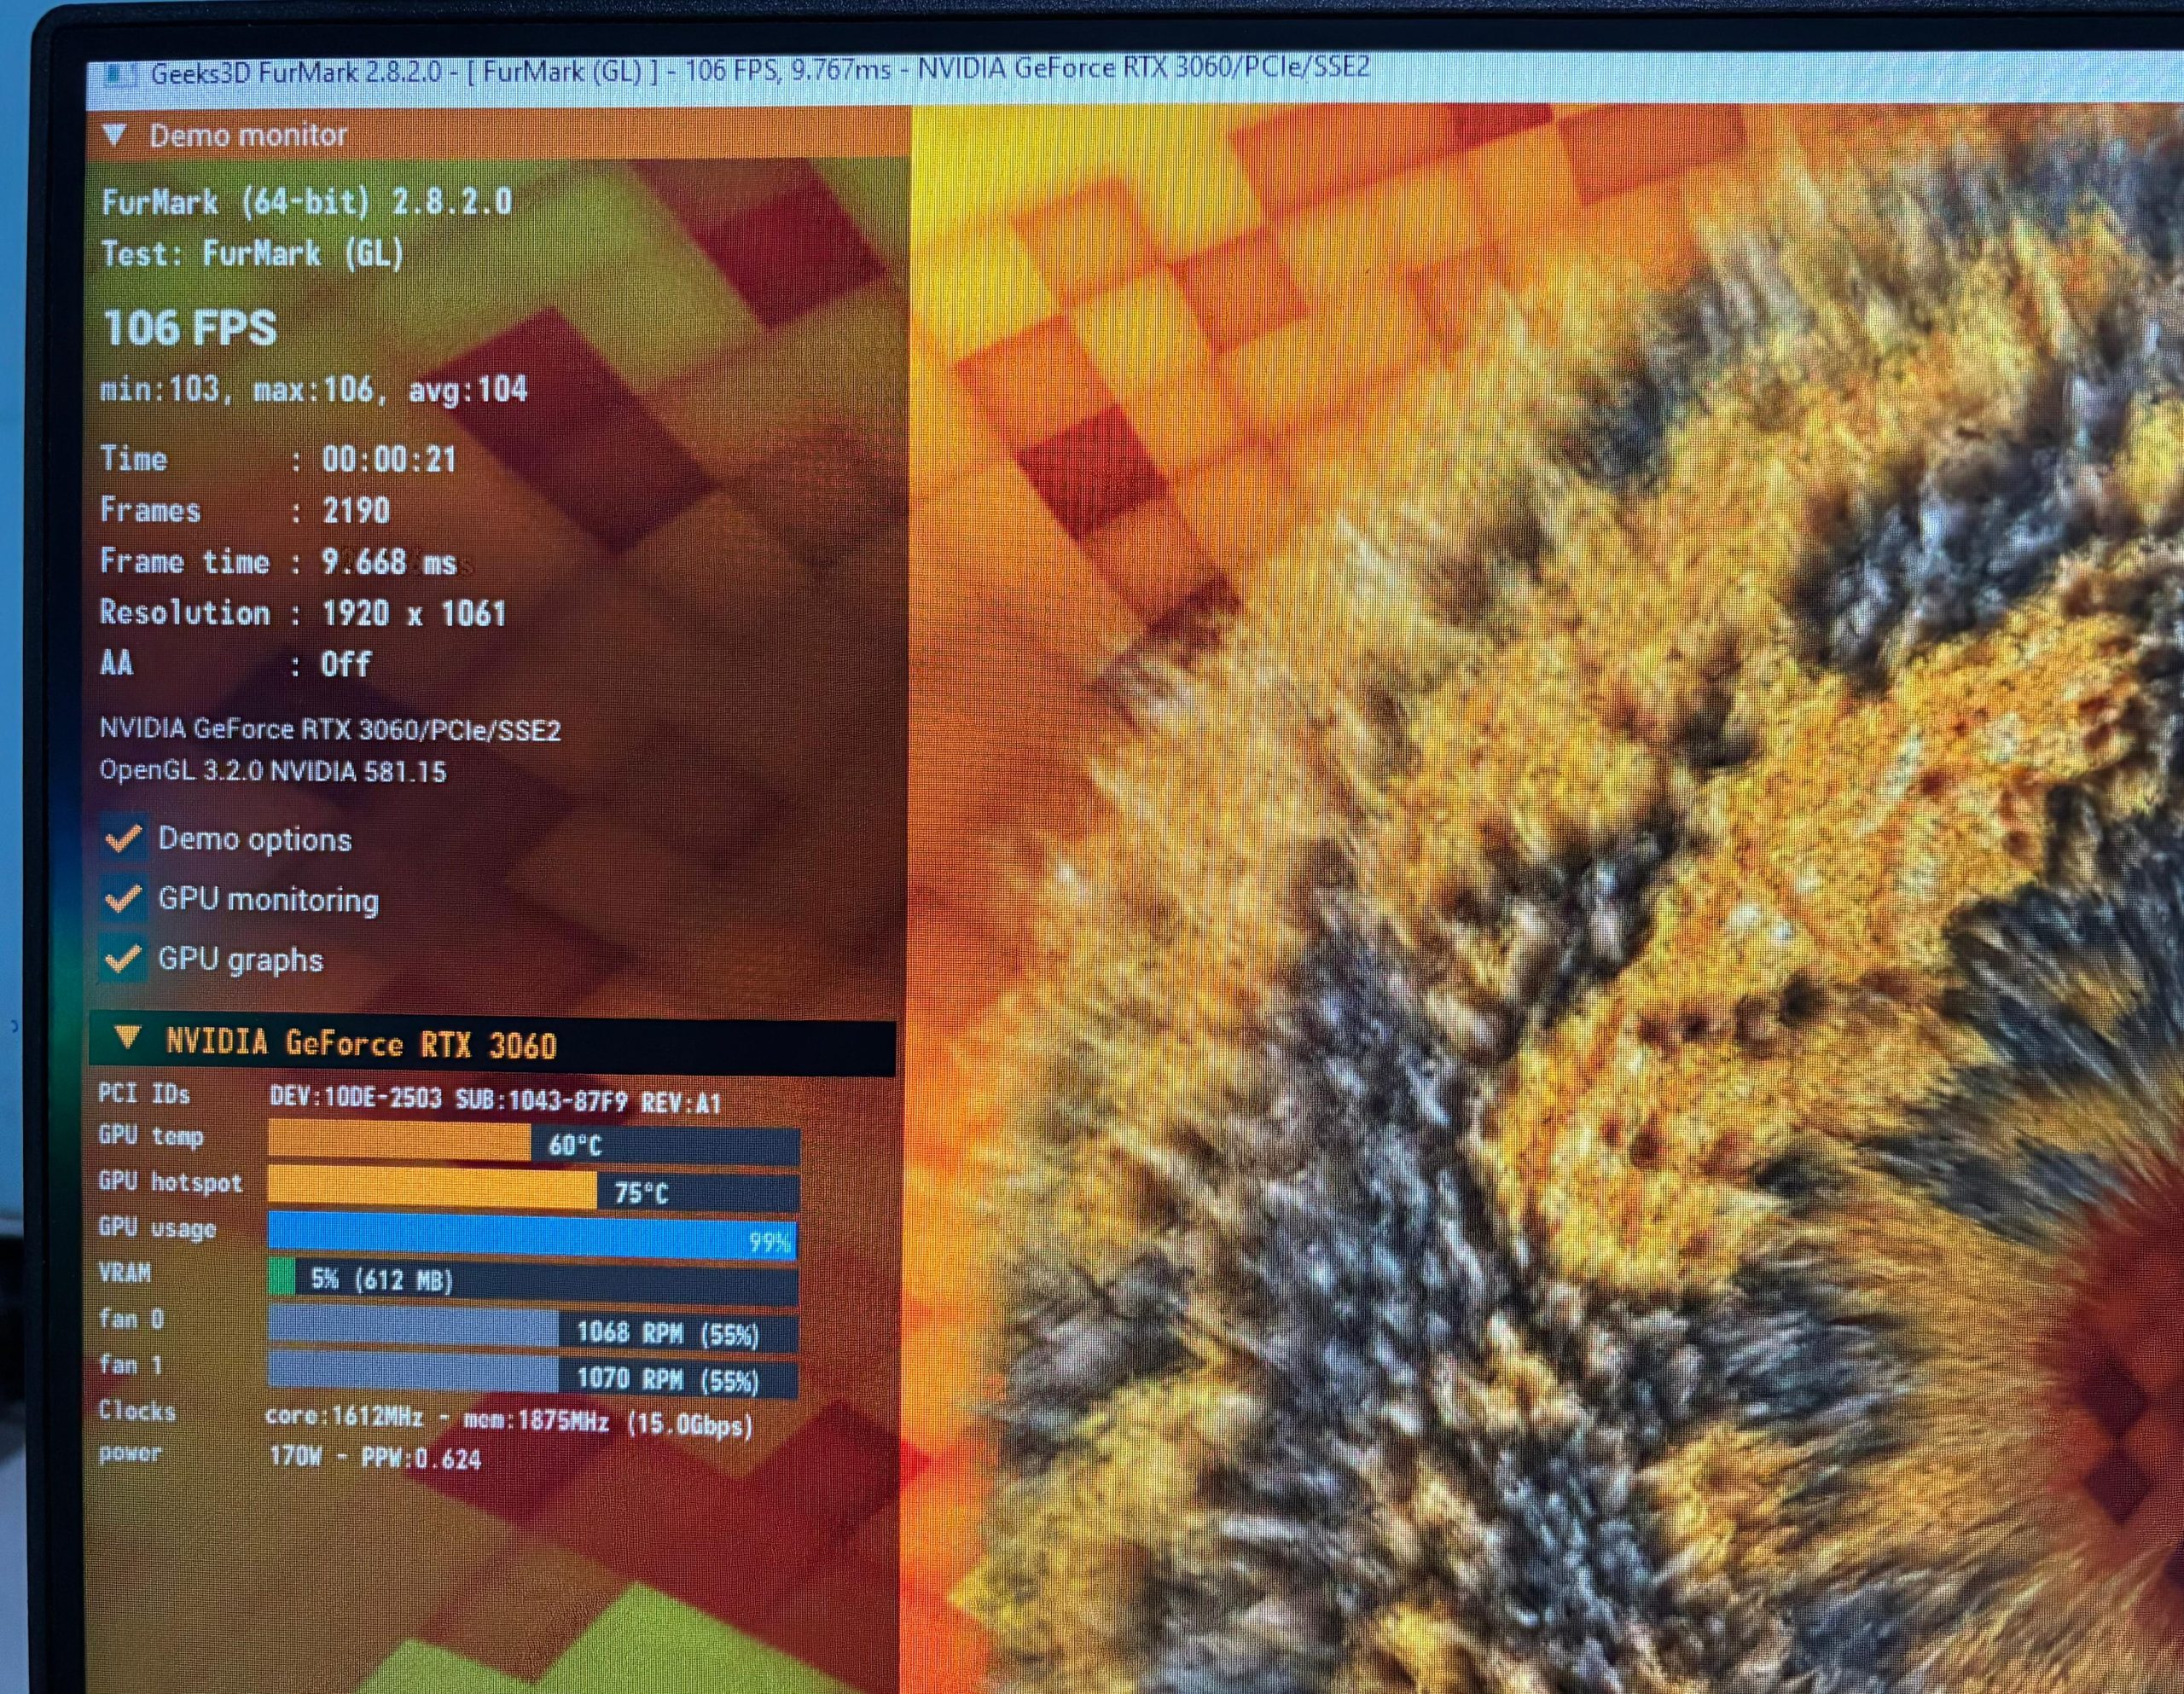2184x1694 pixels.
Task: Click the GPU monitoring label text
Action: (x=268, y=899)
